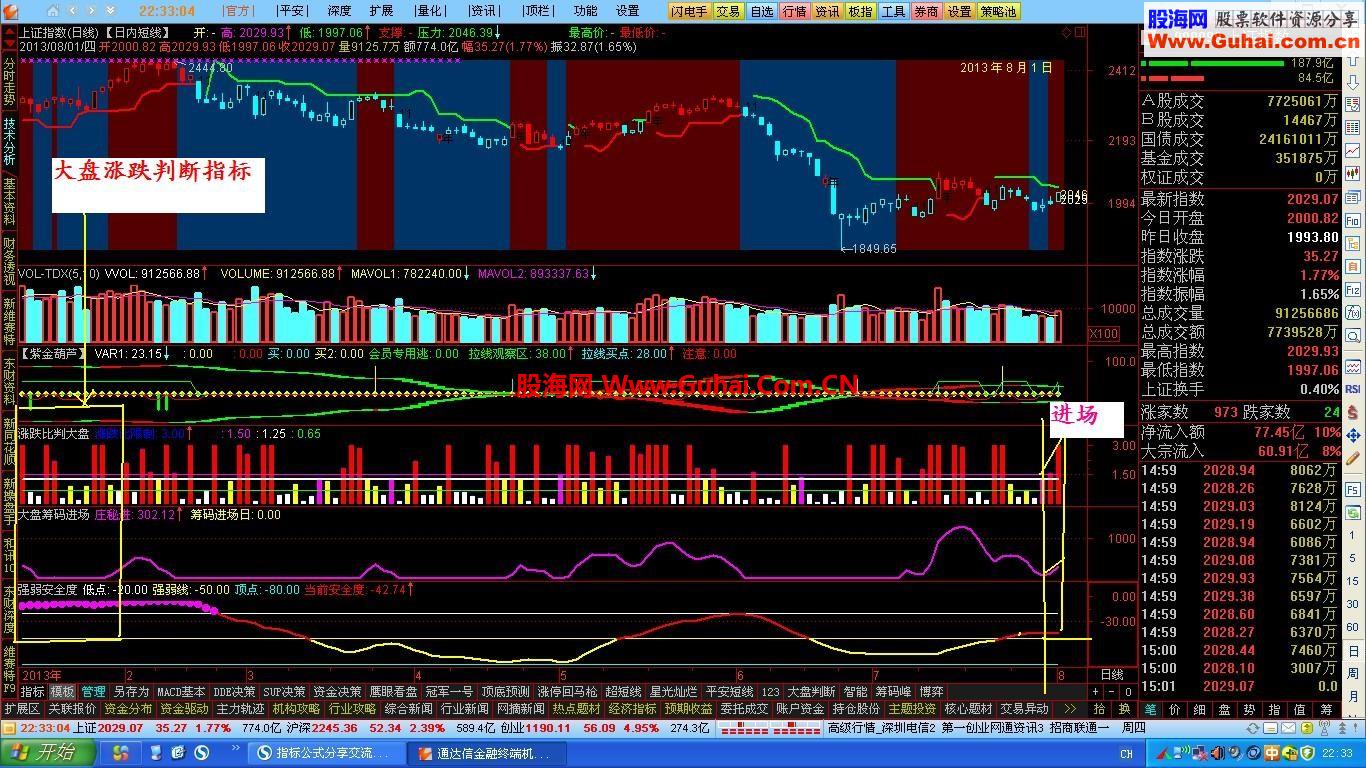
Task: Click the checklist icon in right sidebar
Action: coord(1353,105)
